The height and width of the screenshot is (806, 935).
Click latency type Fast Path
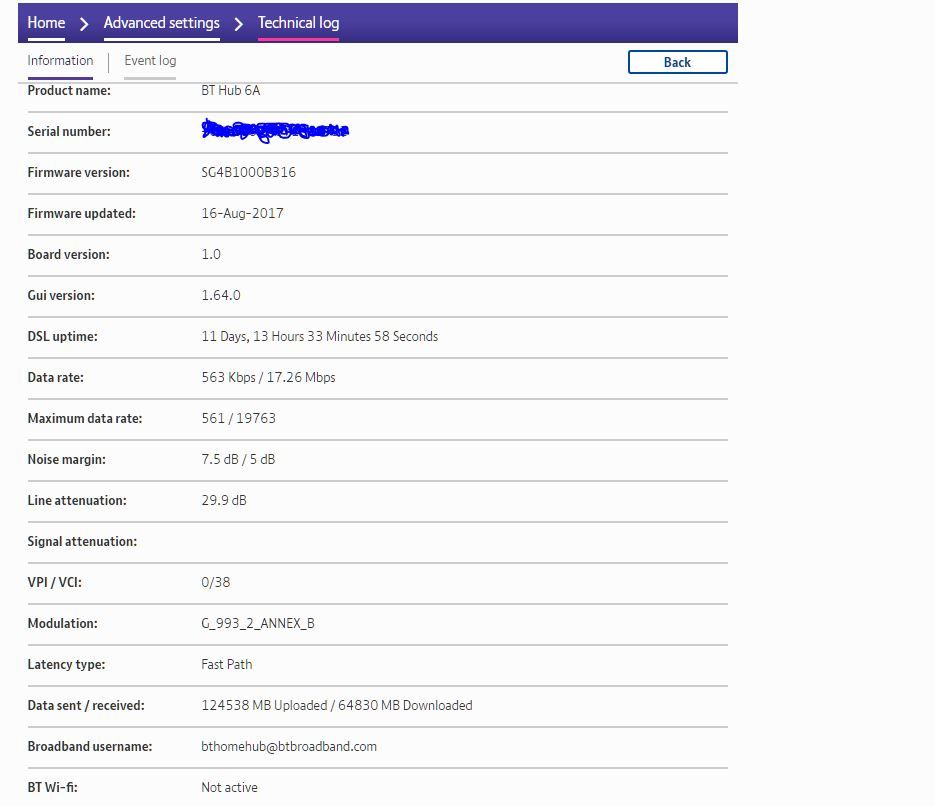[227, 665]
